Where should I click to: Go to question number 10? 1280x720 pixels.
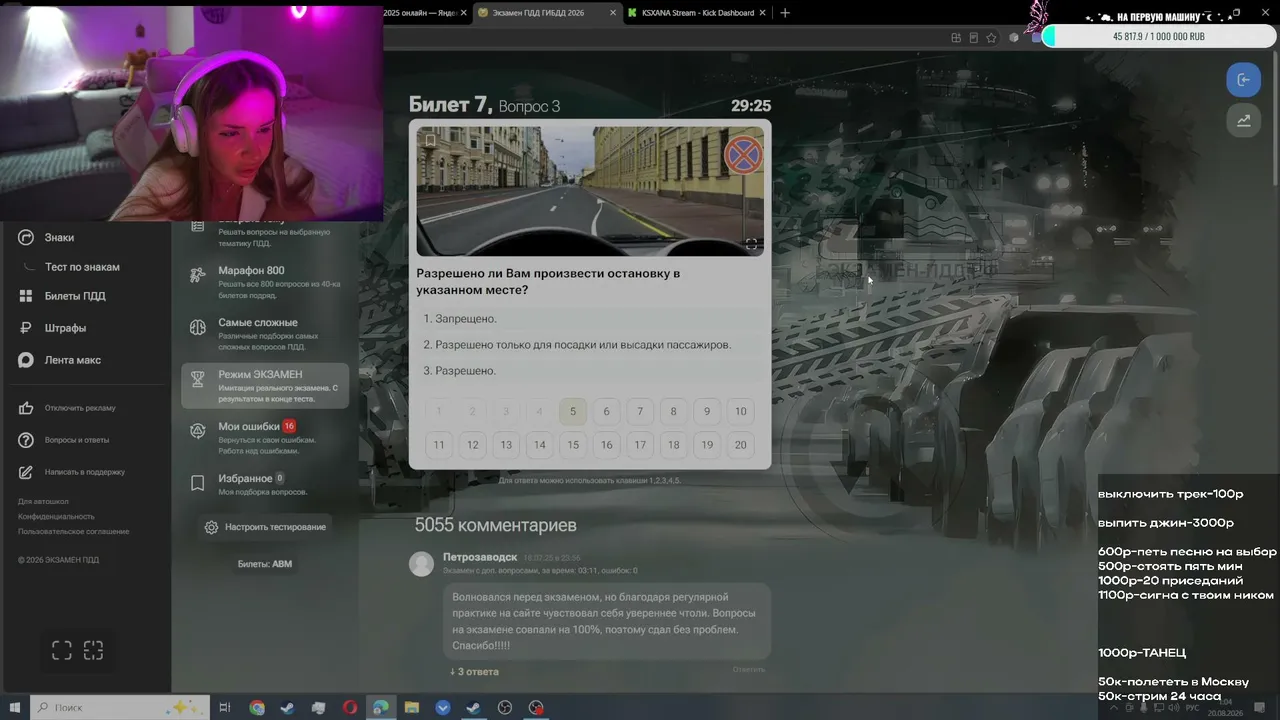[740, 411]
